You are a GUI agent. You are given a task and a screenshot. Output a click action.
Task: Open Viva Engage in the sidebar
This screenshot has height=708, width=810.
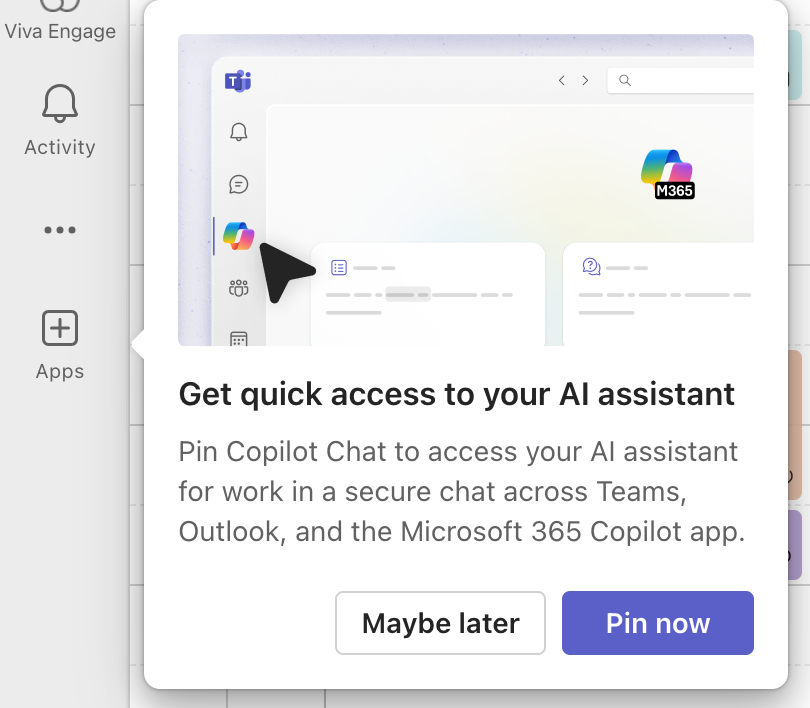click(x=59, y=20)
